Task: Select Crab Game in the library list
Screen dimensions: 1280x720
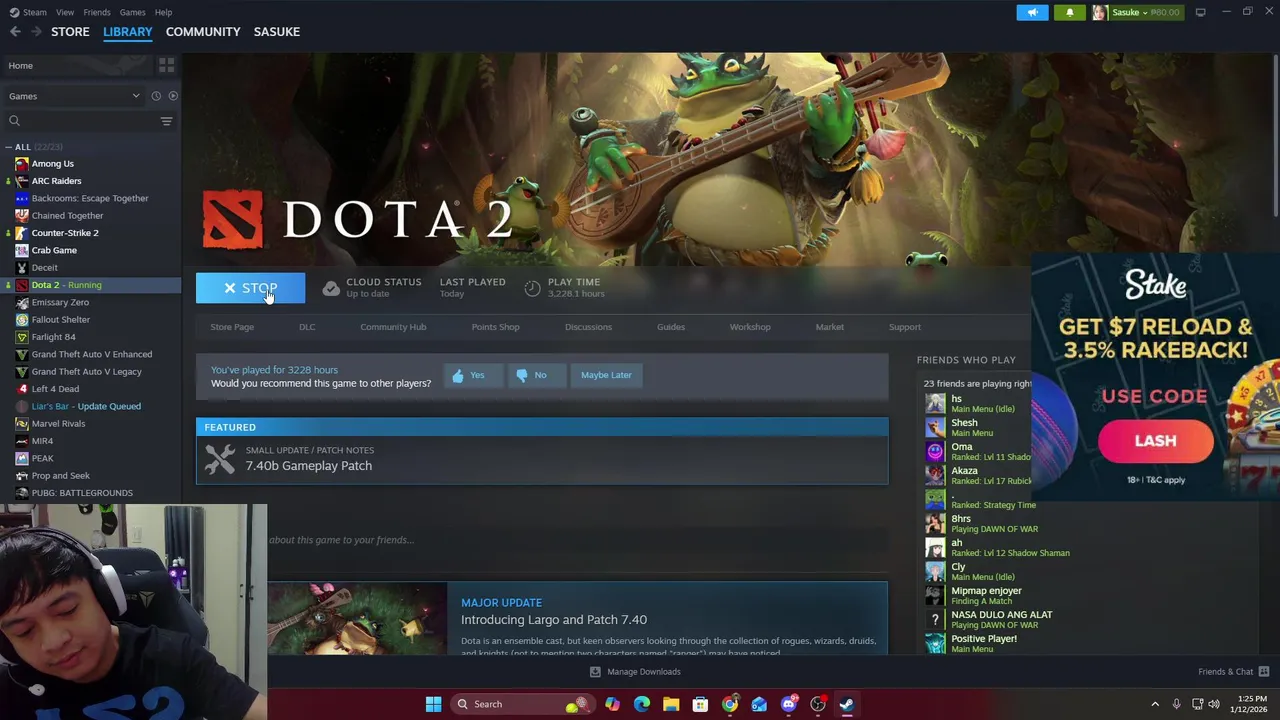Action: [54, 250]
